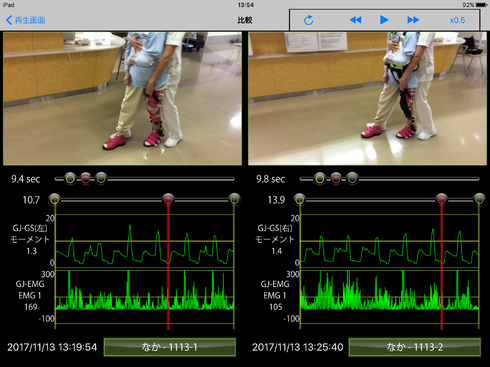Open recording なか - 1113-2
The image size is (490, 367).
[415, 347]
